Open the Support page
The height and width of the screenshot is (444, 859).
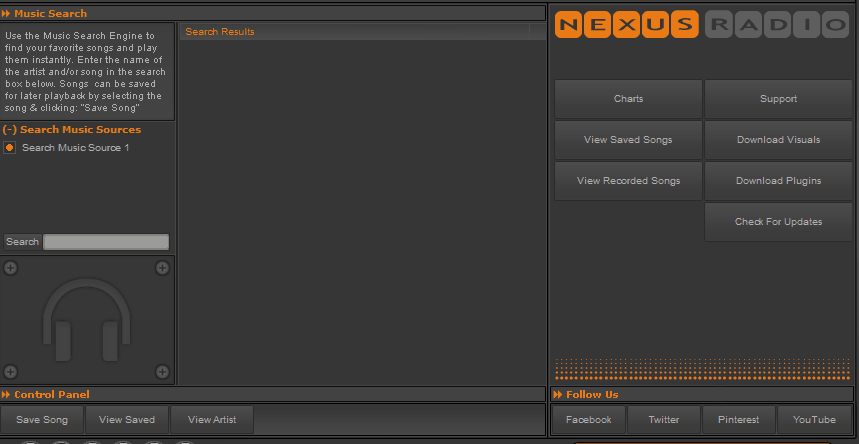point(778,99)
